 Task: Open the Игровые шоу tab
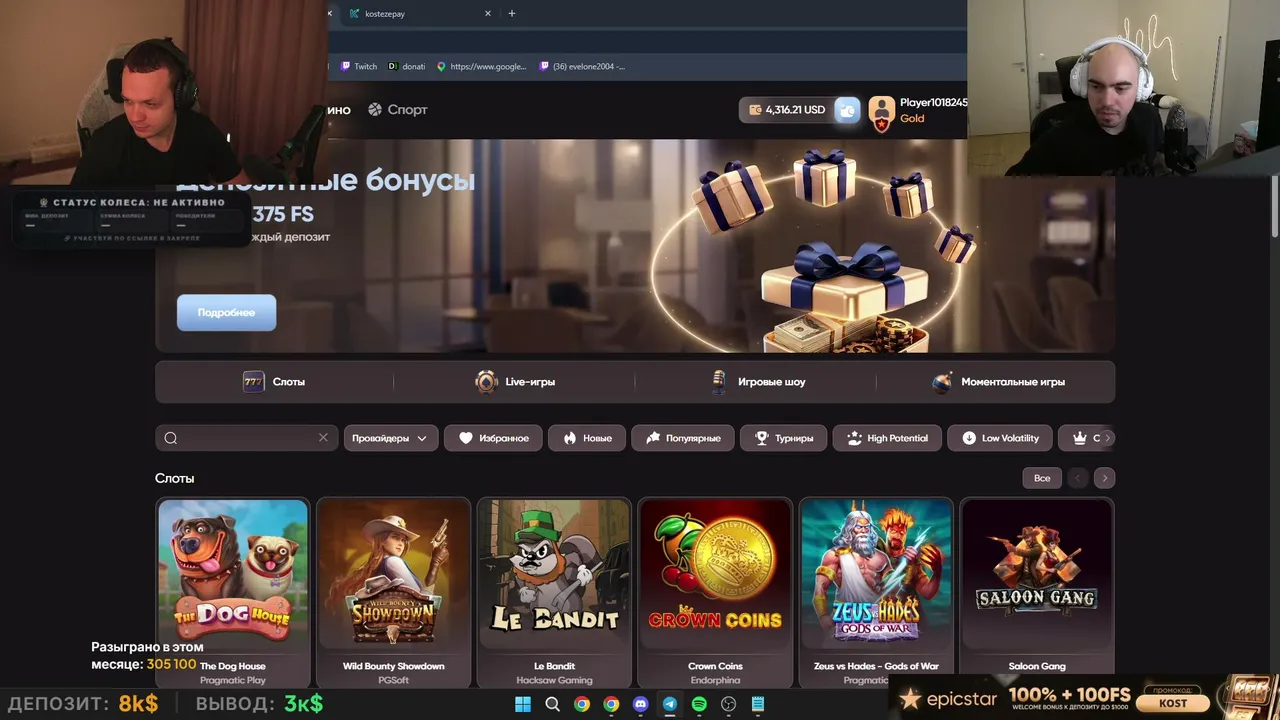(x=756, y=382)
